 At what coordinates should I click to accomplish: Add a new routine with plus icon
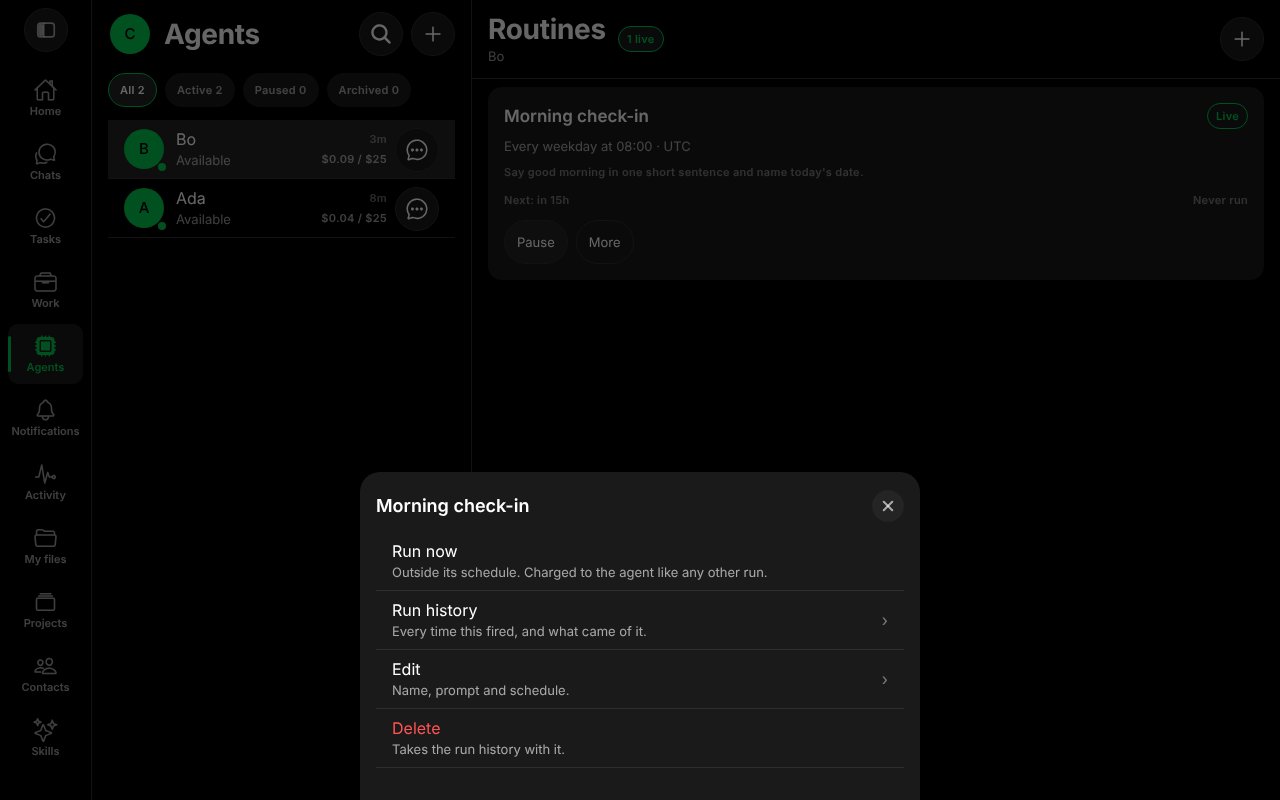(x=1242, y=39)
